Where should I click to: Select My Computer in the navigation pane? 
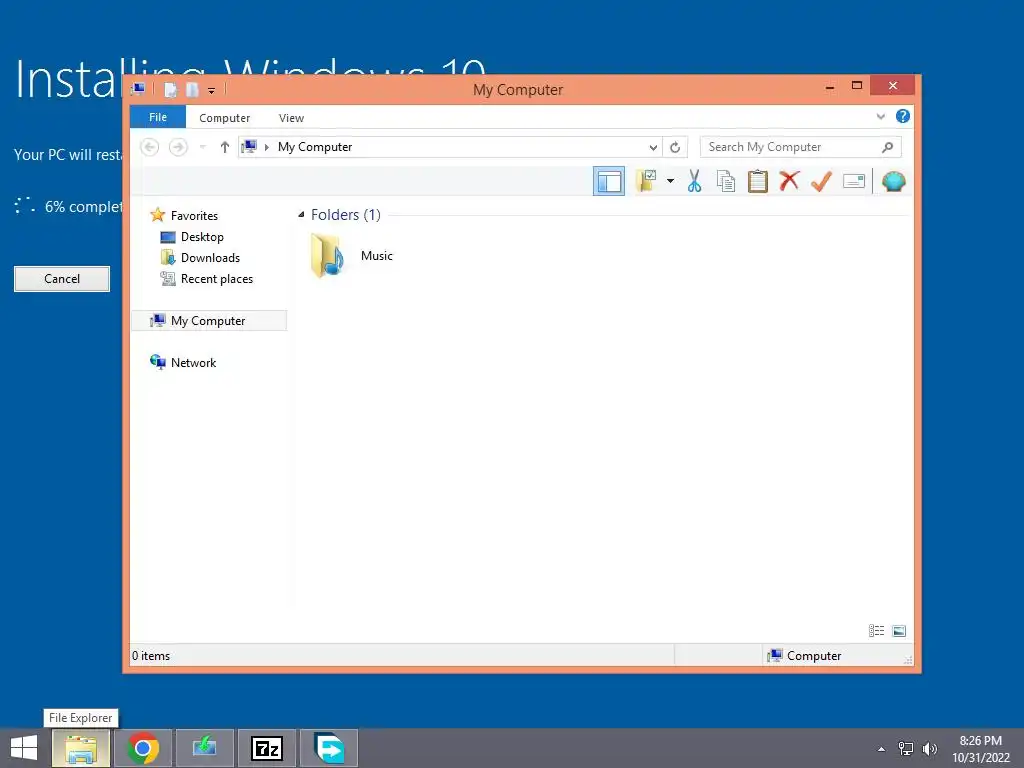pyautogui.click(x=208, y=321)
